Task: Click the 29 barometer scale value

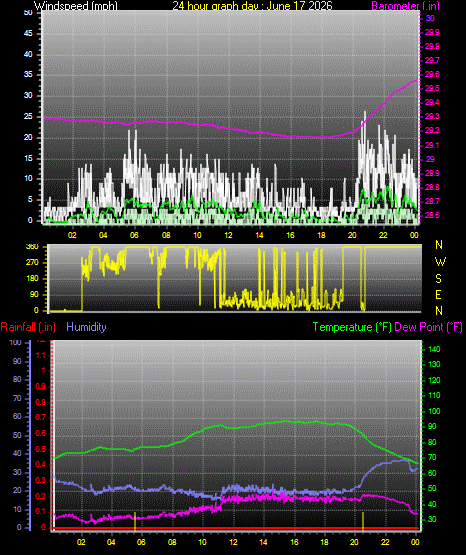Action: point(430,159)
